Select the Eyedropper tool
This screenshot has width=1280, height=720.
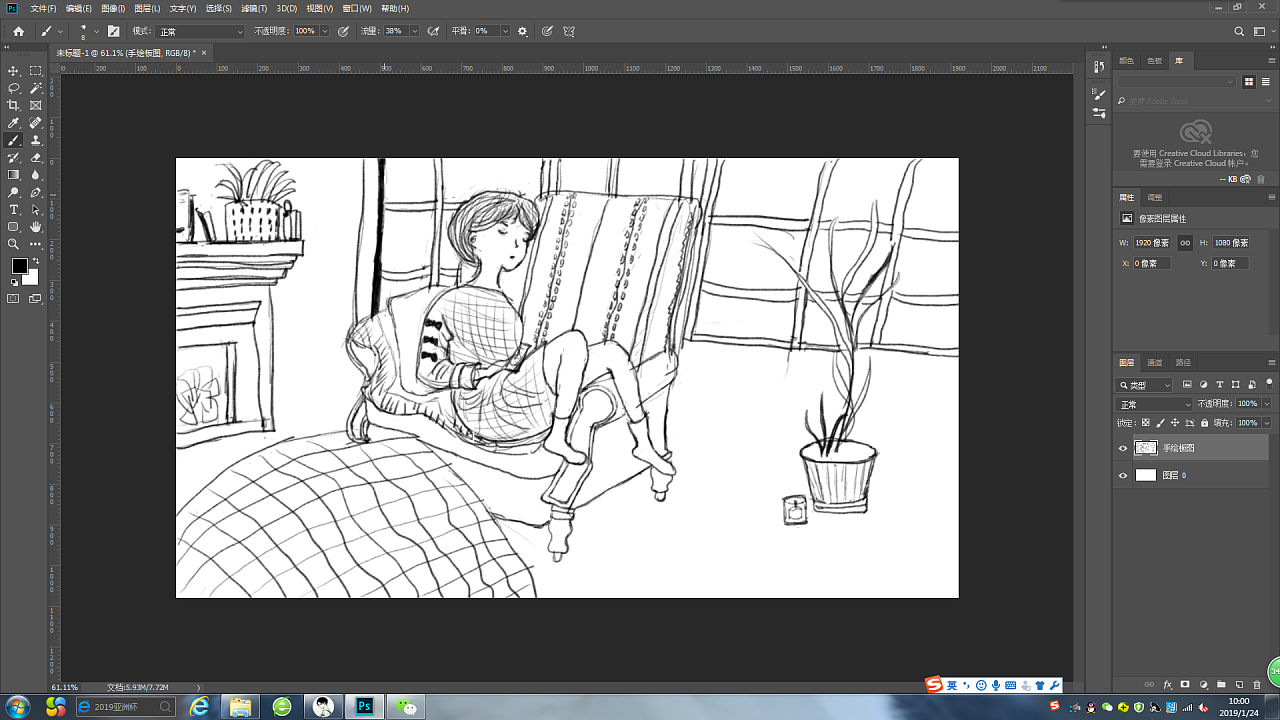(14, 123)
